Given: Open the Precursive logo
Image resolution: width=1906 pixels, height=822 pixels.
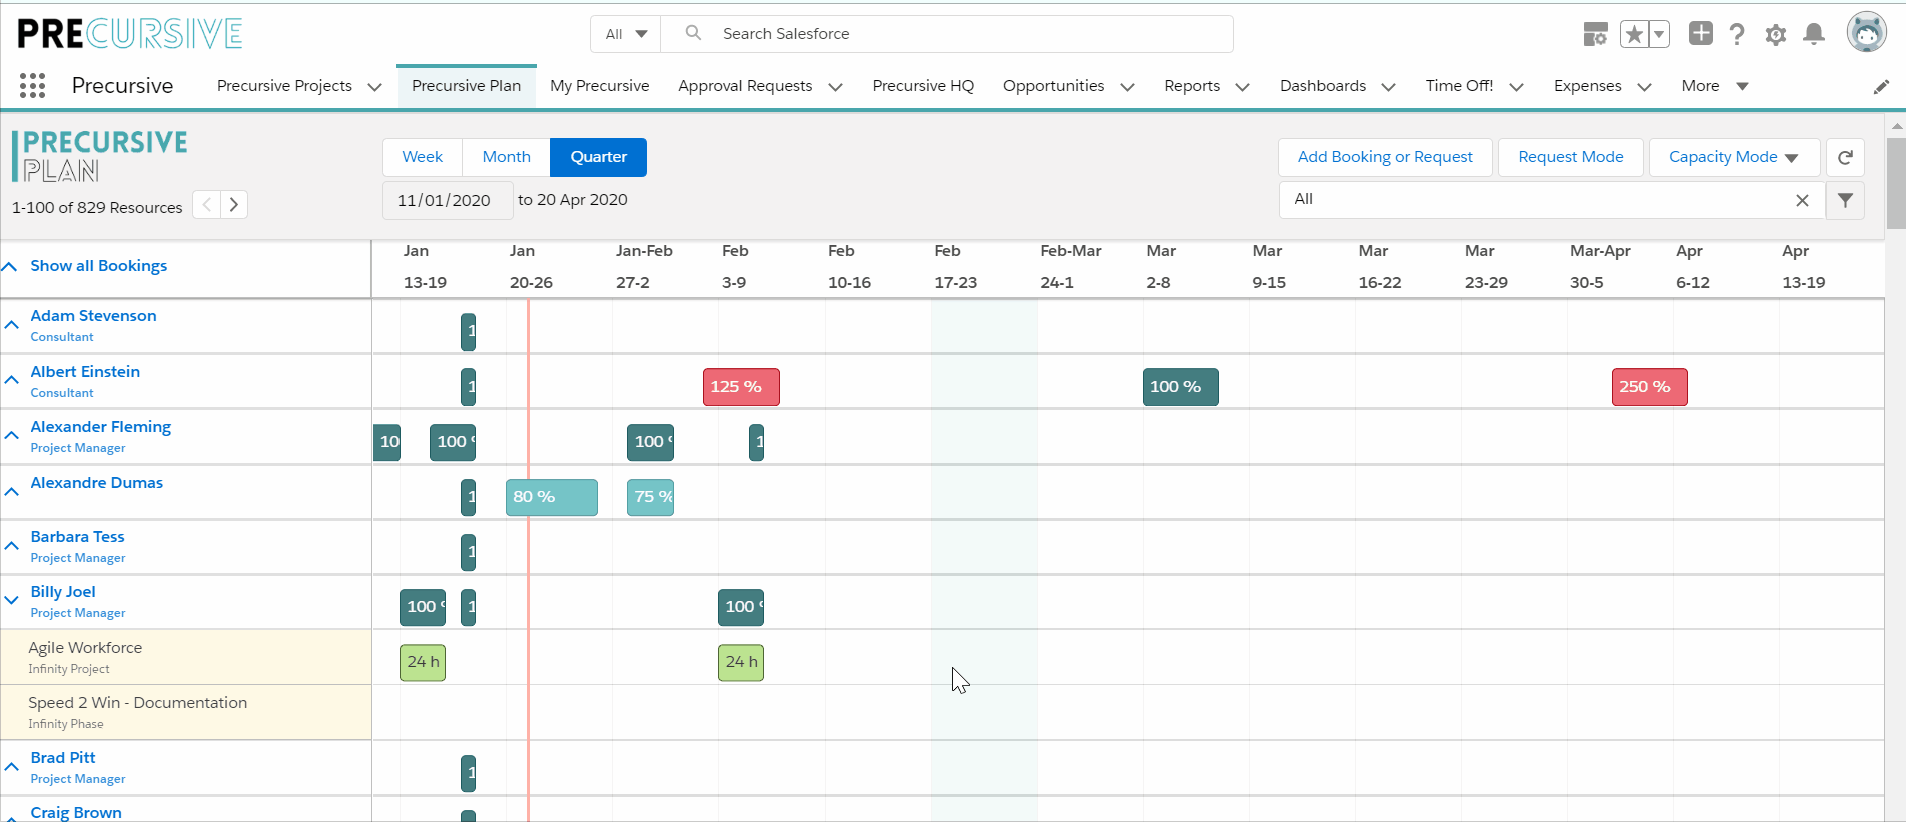Looking at the screenshot, I should pyautogui.click(x=130, y=34).
